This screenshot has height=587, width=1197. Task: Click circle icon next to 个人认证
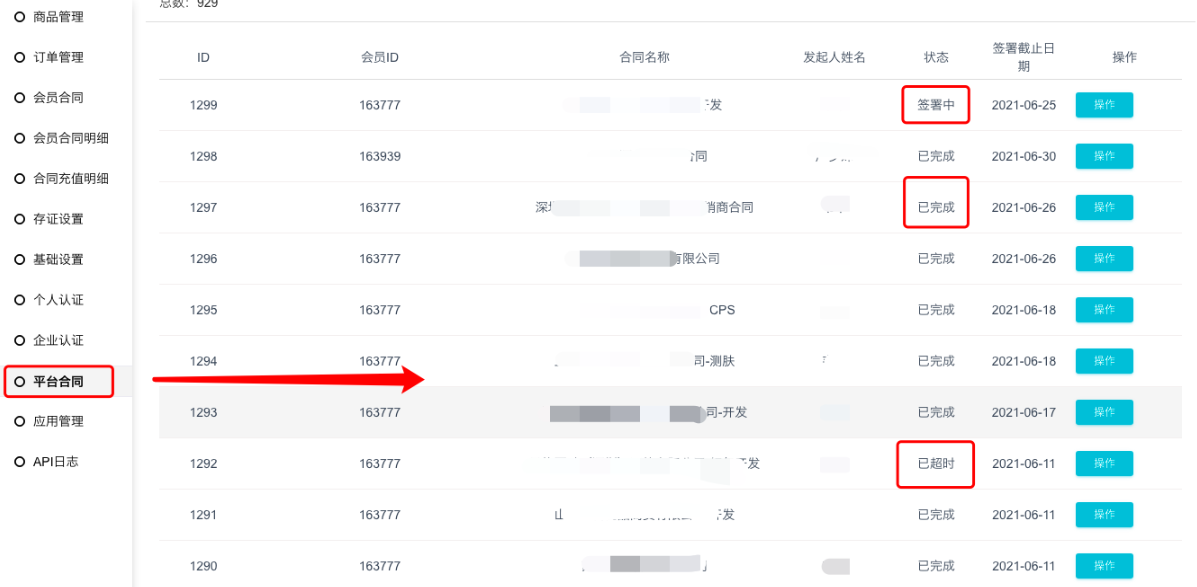click(19, 300)
